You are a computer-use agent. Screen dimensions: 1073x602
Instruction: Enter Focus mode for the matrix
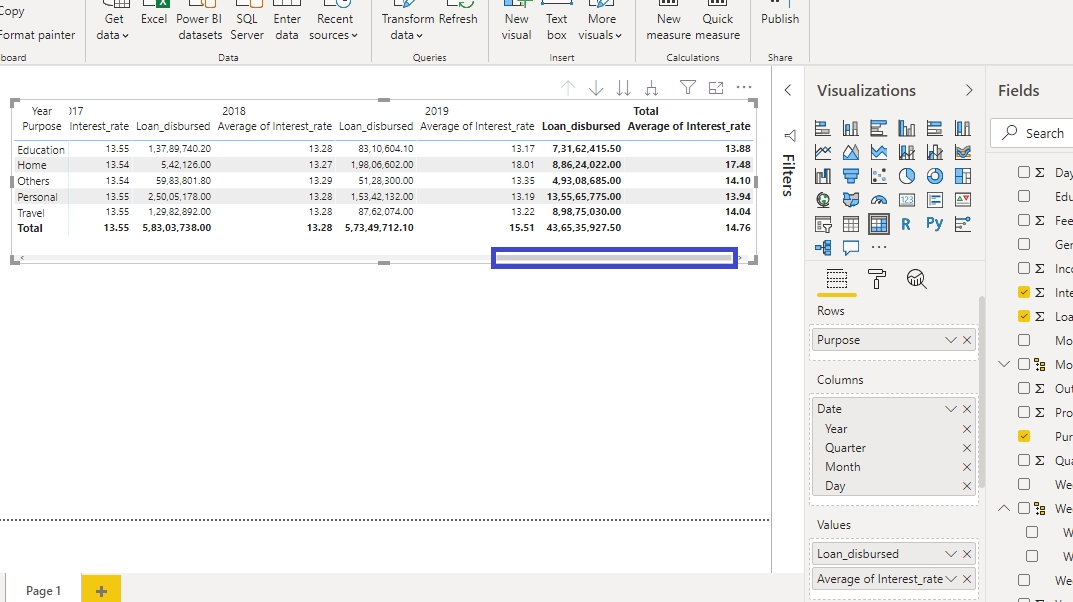point(716,88)
